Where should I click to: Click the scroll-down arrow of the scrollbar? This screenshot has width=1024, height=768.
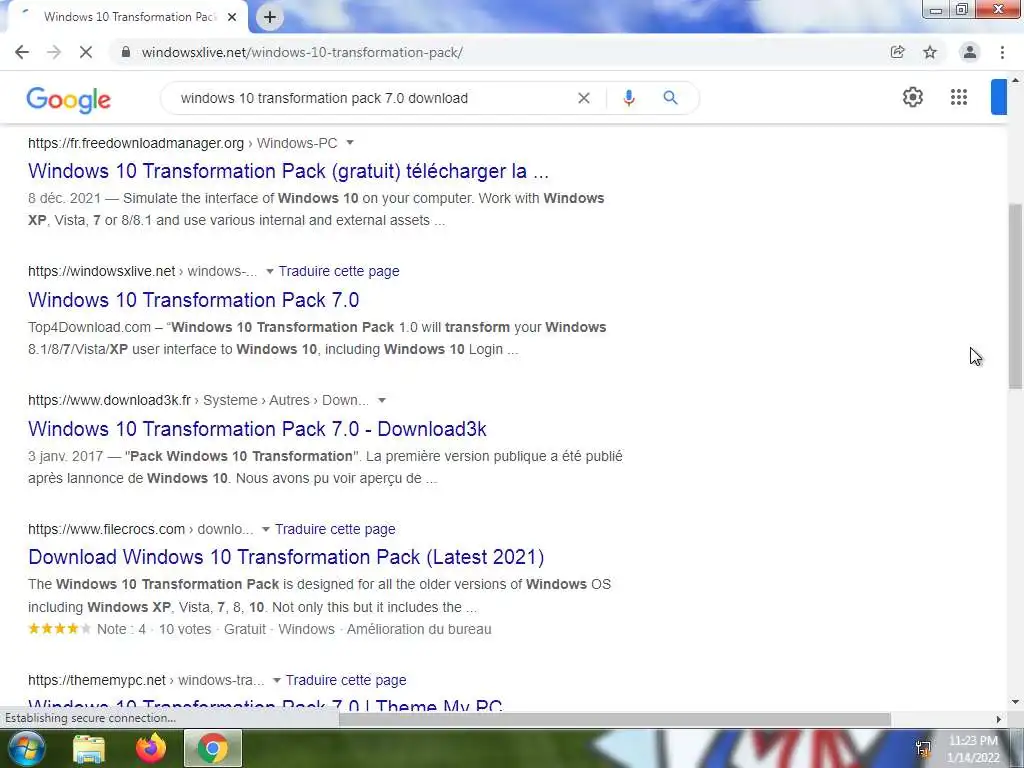coord(1015,703)
